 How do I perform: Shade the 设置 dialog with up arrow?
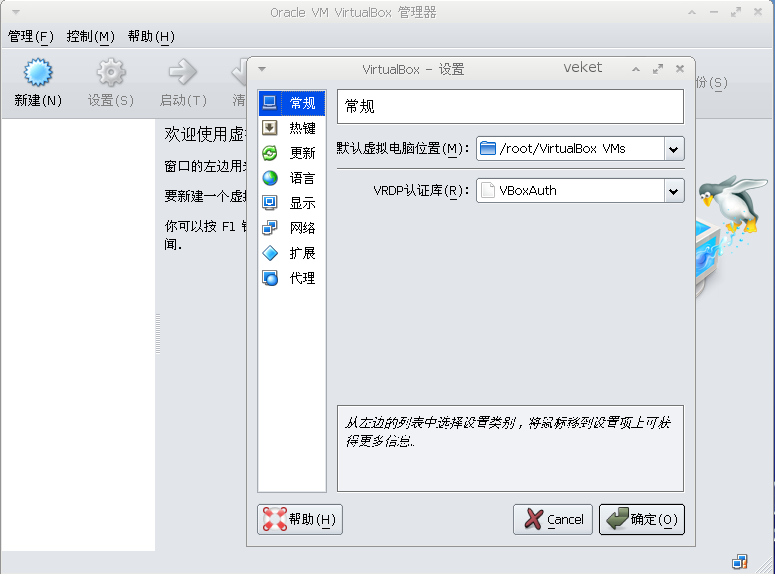tap(636, 69)
